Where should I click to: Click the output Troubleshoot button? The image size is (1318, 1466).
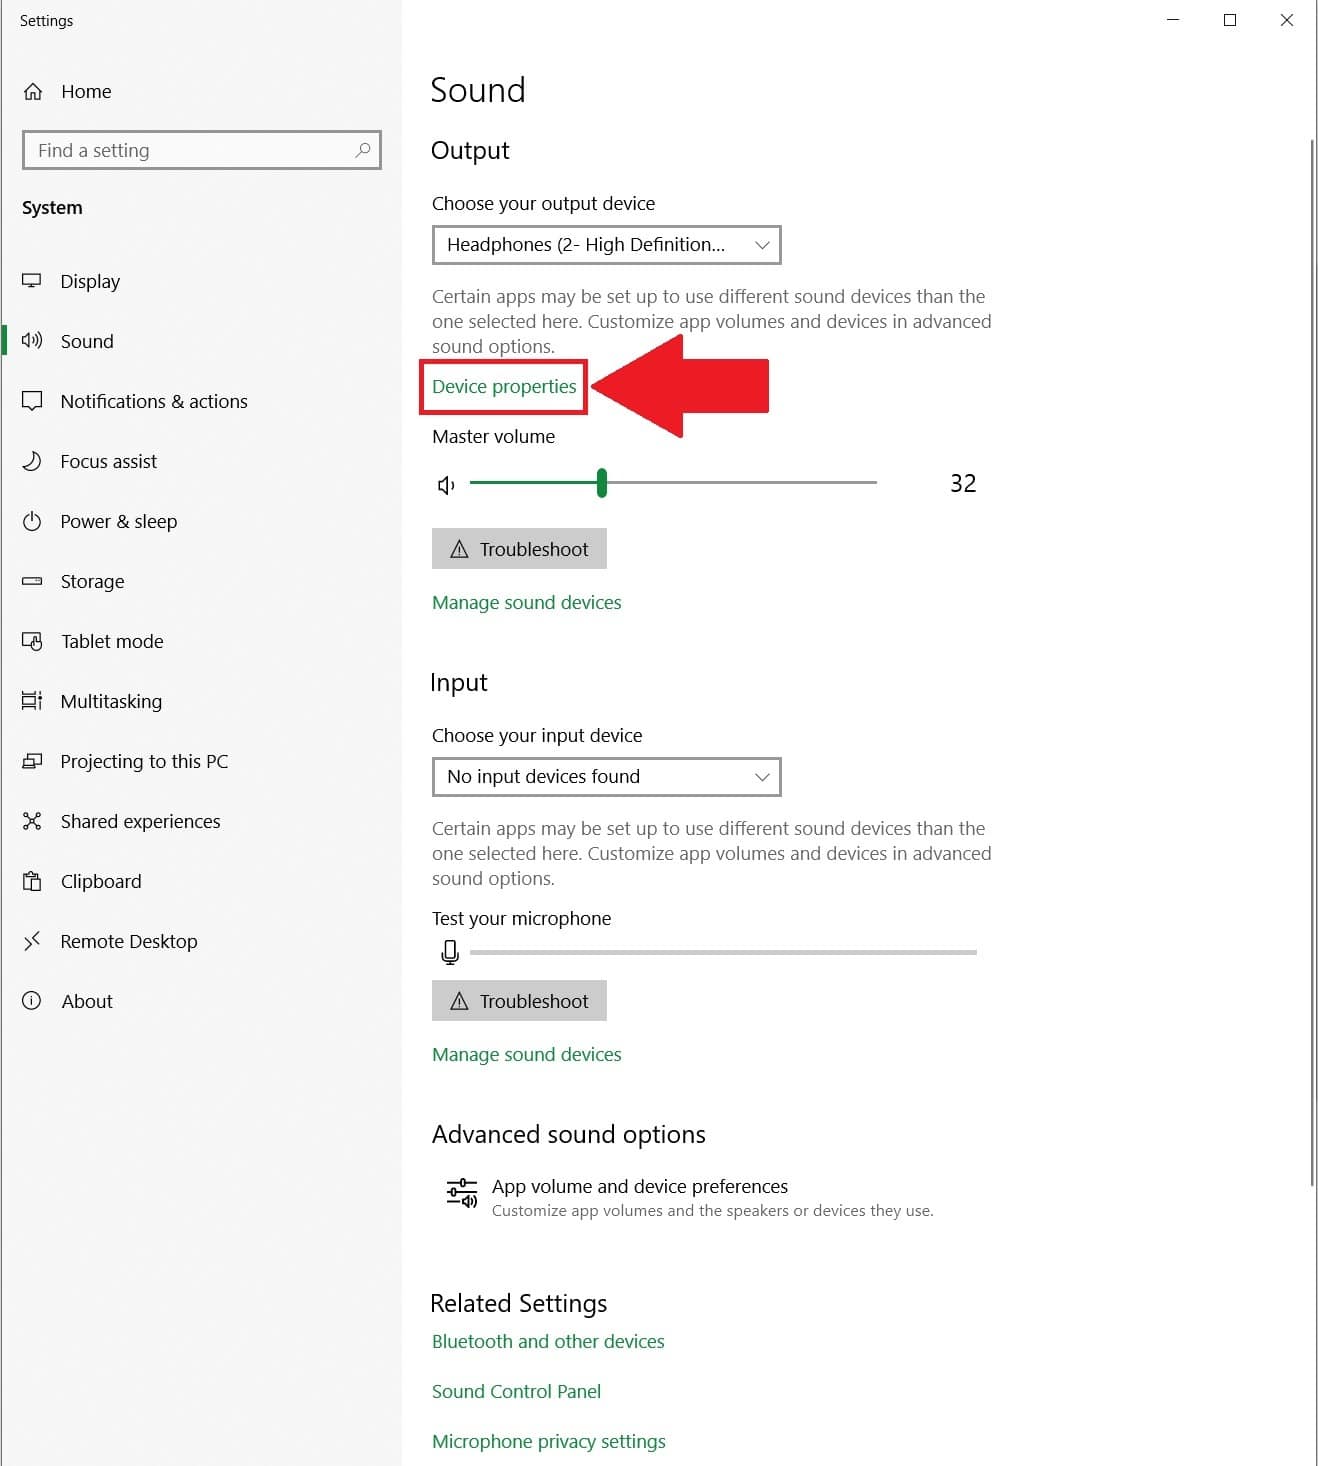click(x=519, y=549)
